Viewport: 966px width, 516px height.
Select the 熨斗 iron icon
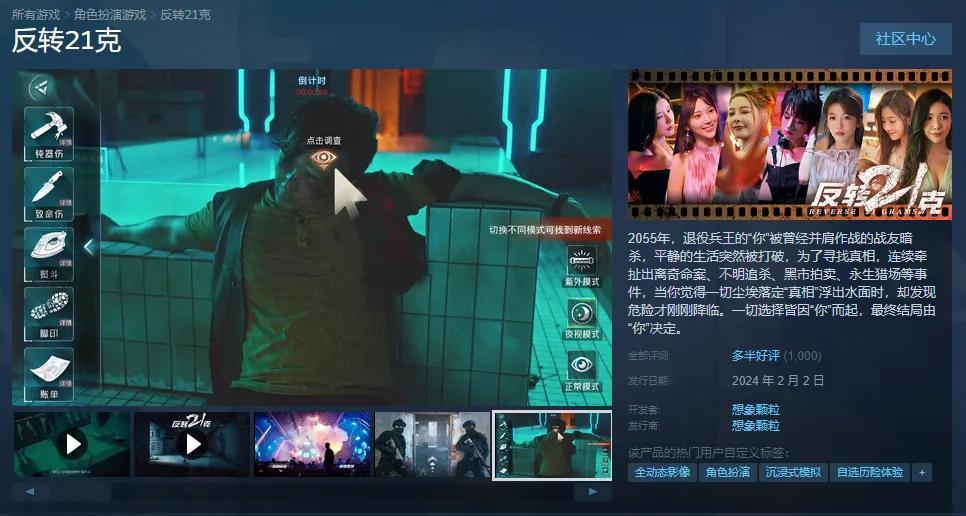coord(49,254)
